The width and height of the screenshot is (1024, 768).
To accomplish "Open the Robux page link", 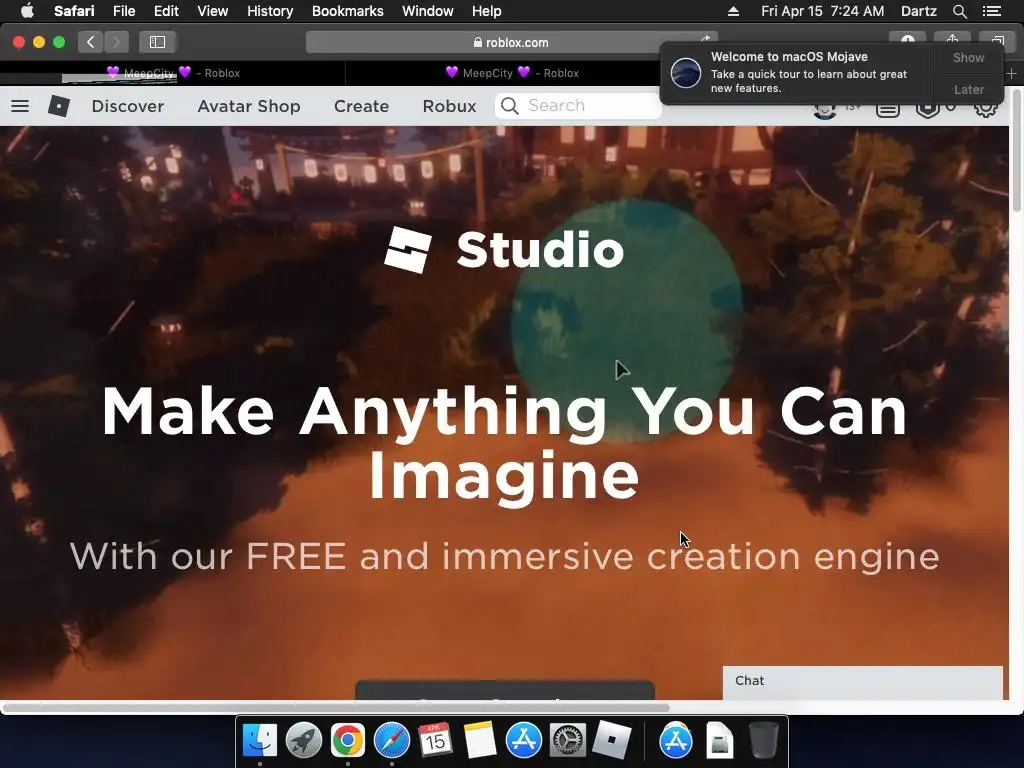I will tap(449, 106).
